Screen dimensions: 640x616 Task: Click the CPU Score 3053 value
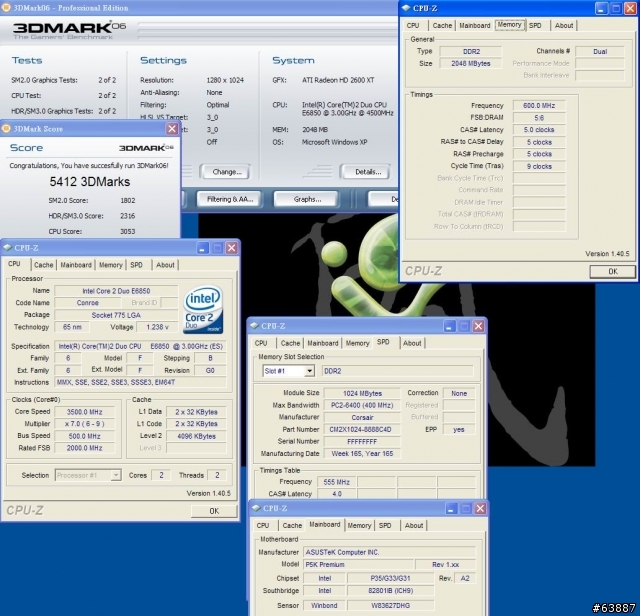[127, 231]
